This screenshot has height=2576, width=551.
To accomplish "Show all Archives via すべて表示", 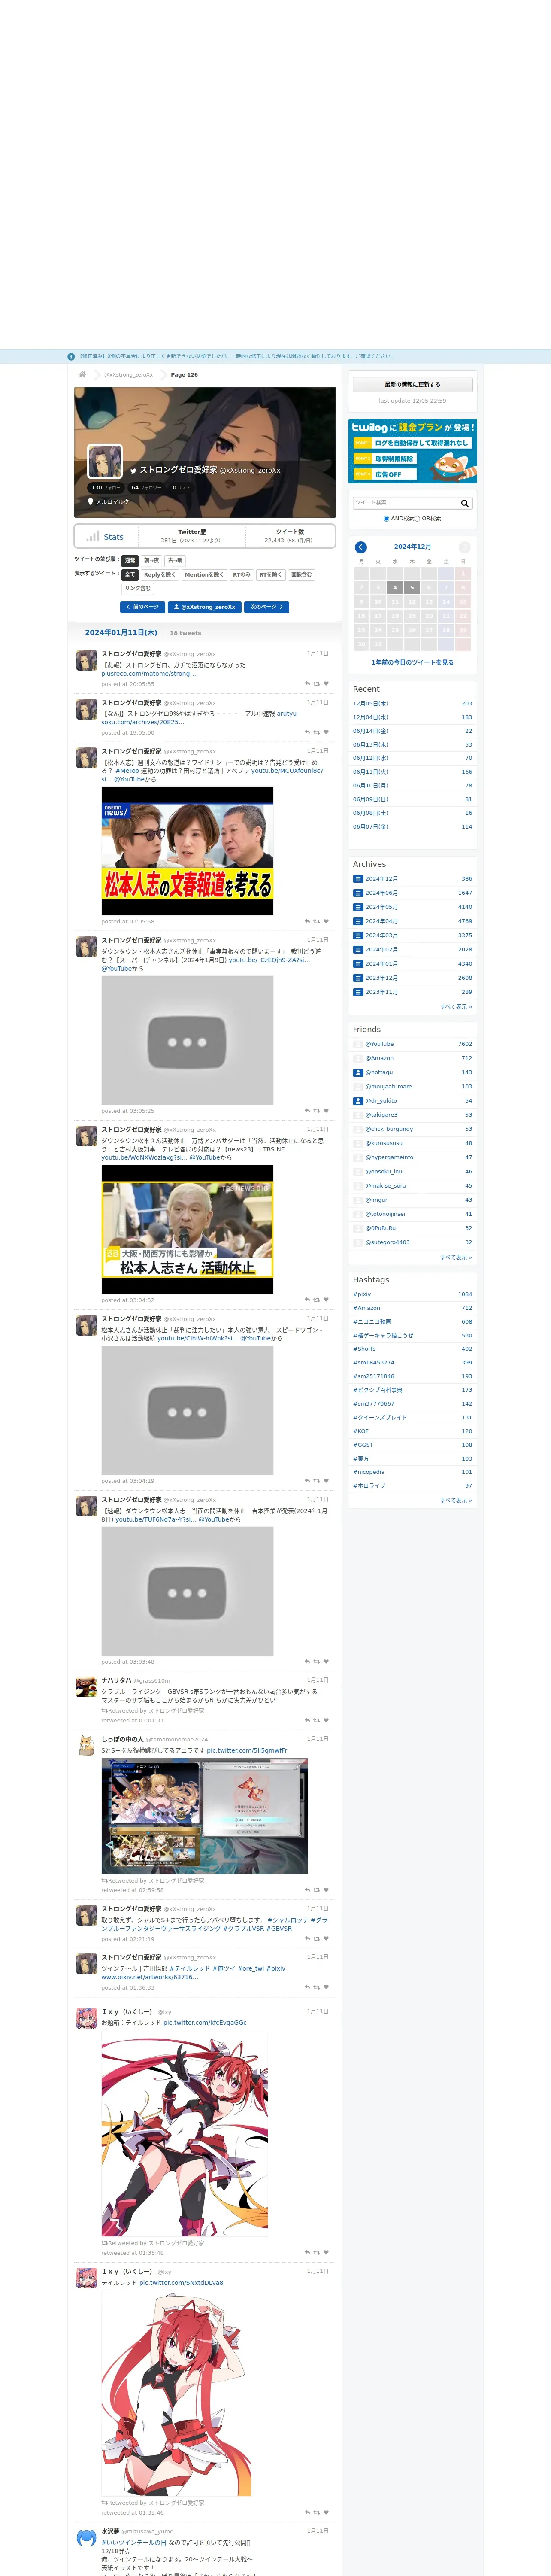I will pyautogui.click(x=456, y=1007).
